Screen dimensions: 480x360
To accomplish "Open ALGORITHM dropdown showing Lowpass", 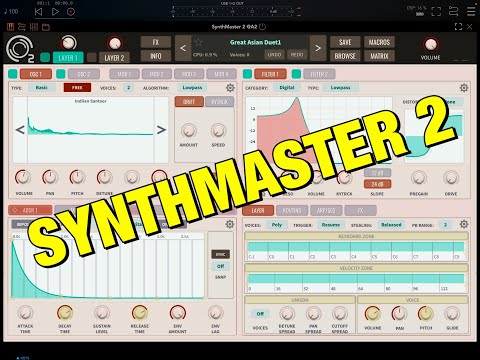I will coord(192,88).
